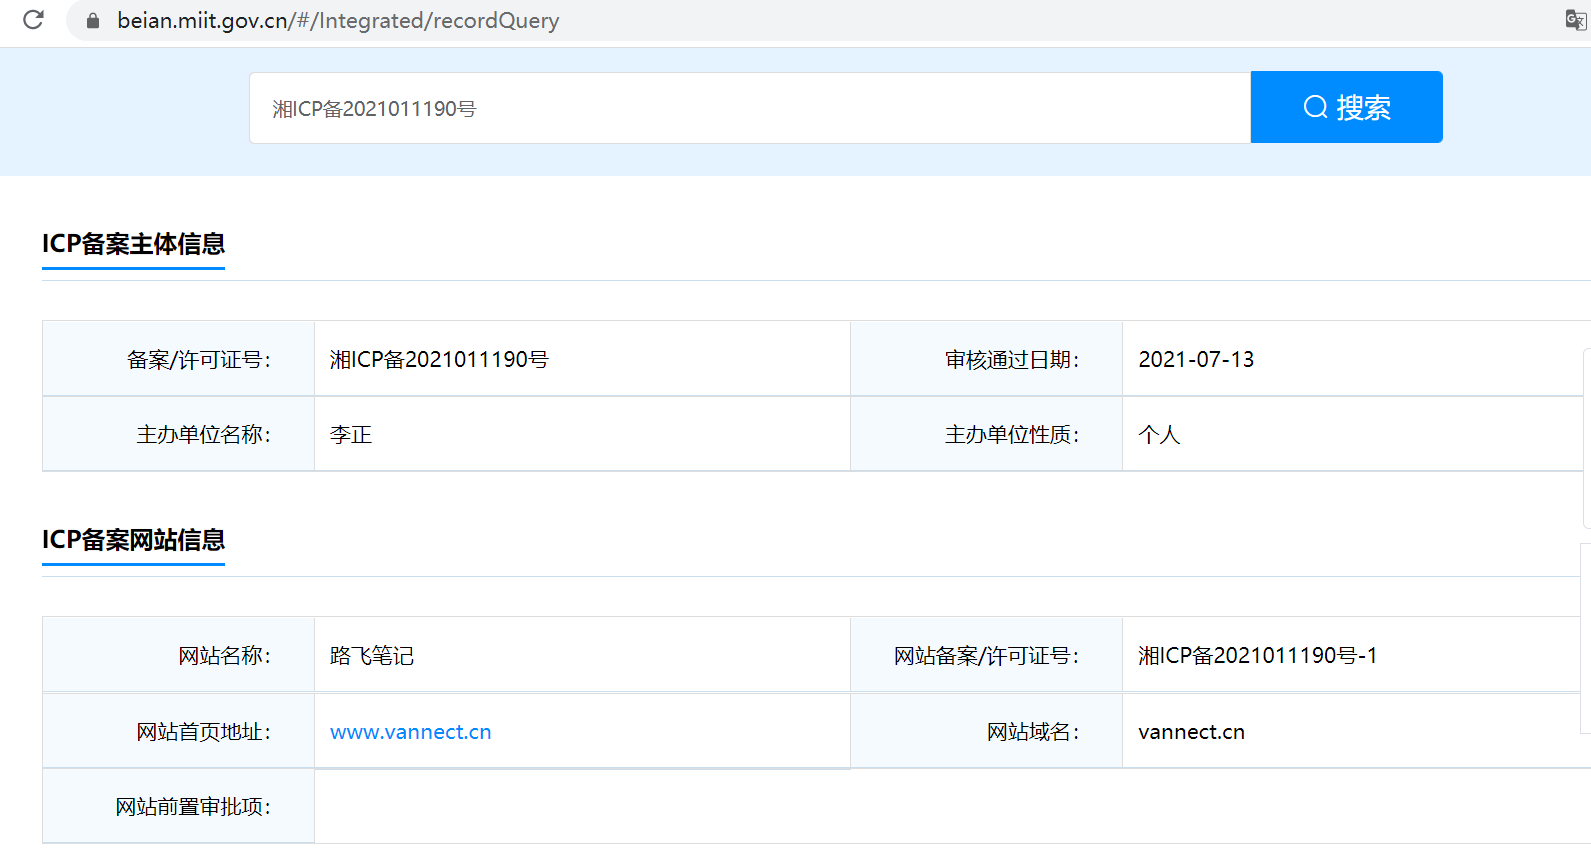Focus the ICP number search input field

coord(750,108)
